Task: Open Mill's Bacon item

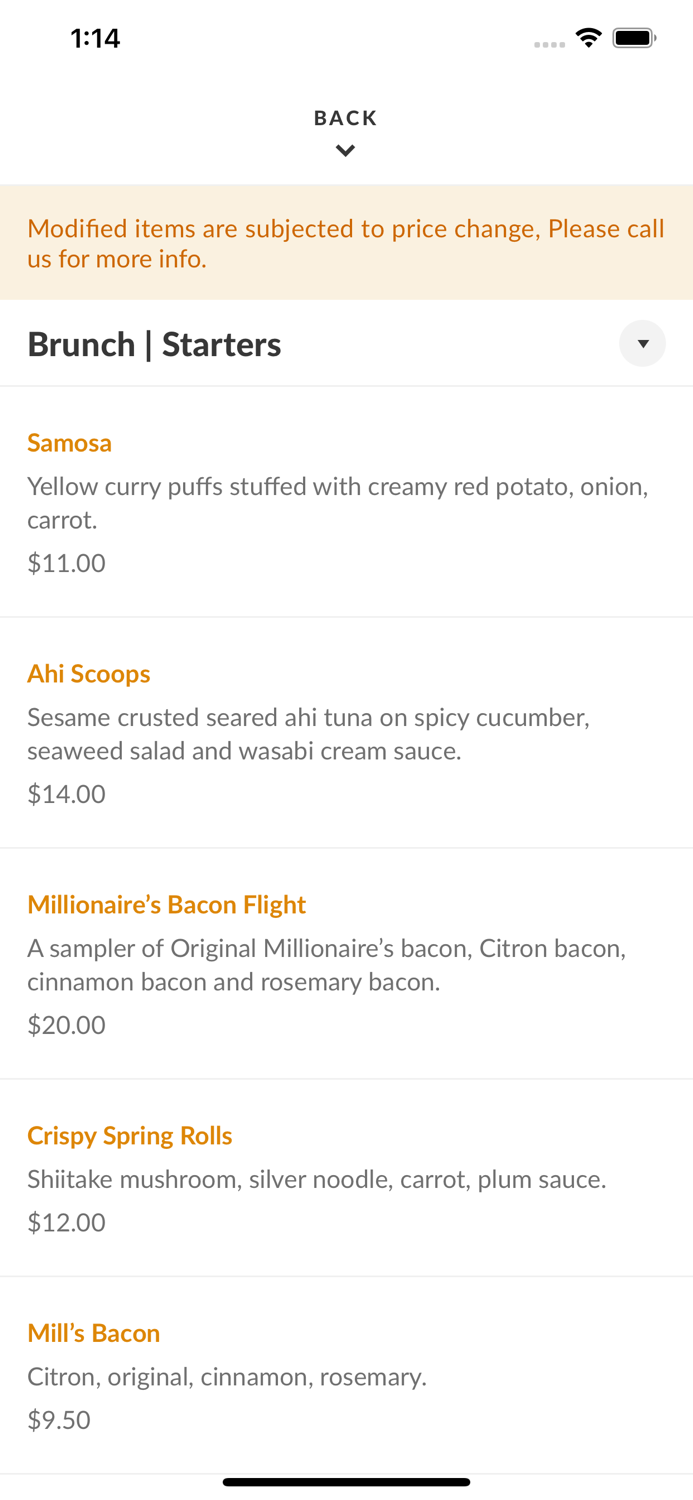Action: [93, 1333]
